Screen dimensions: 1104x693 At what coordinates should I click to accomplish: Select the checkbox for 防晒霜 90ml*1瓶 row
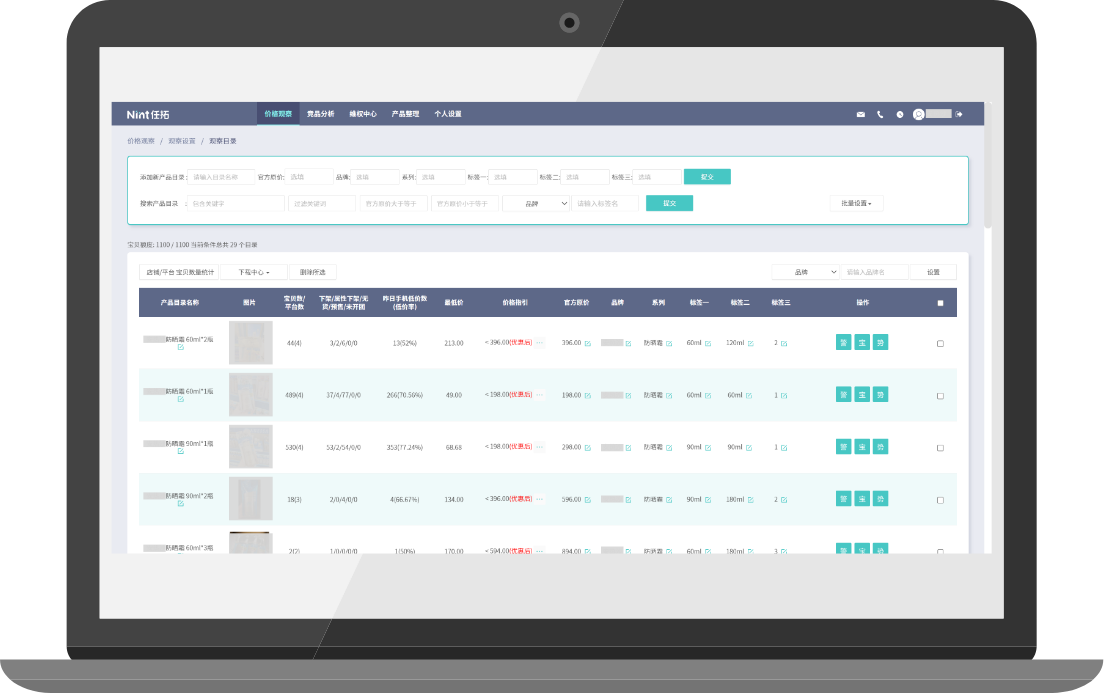click(940, 447)
